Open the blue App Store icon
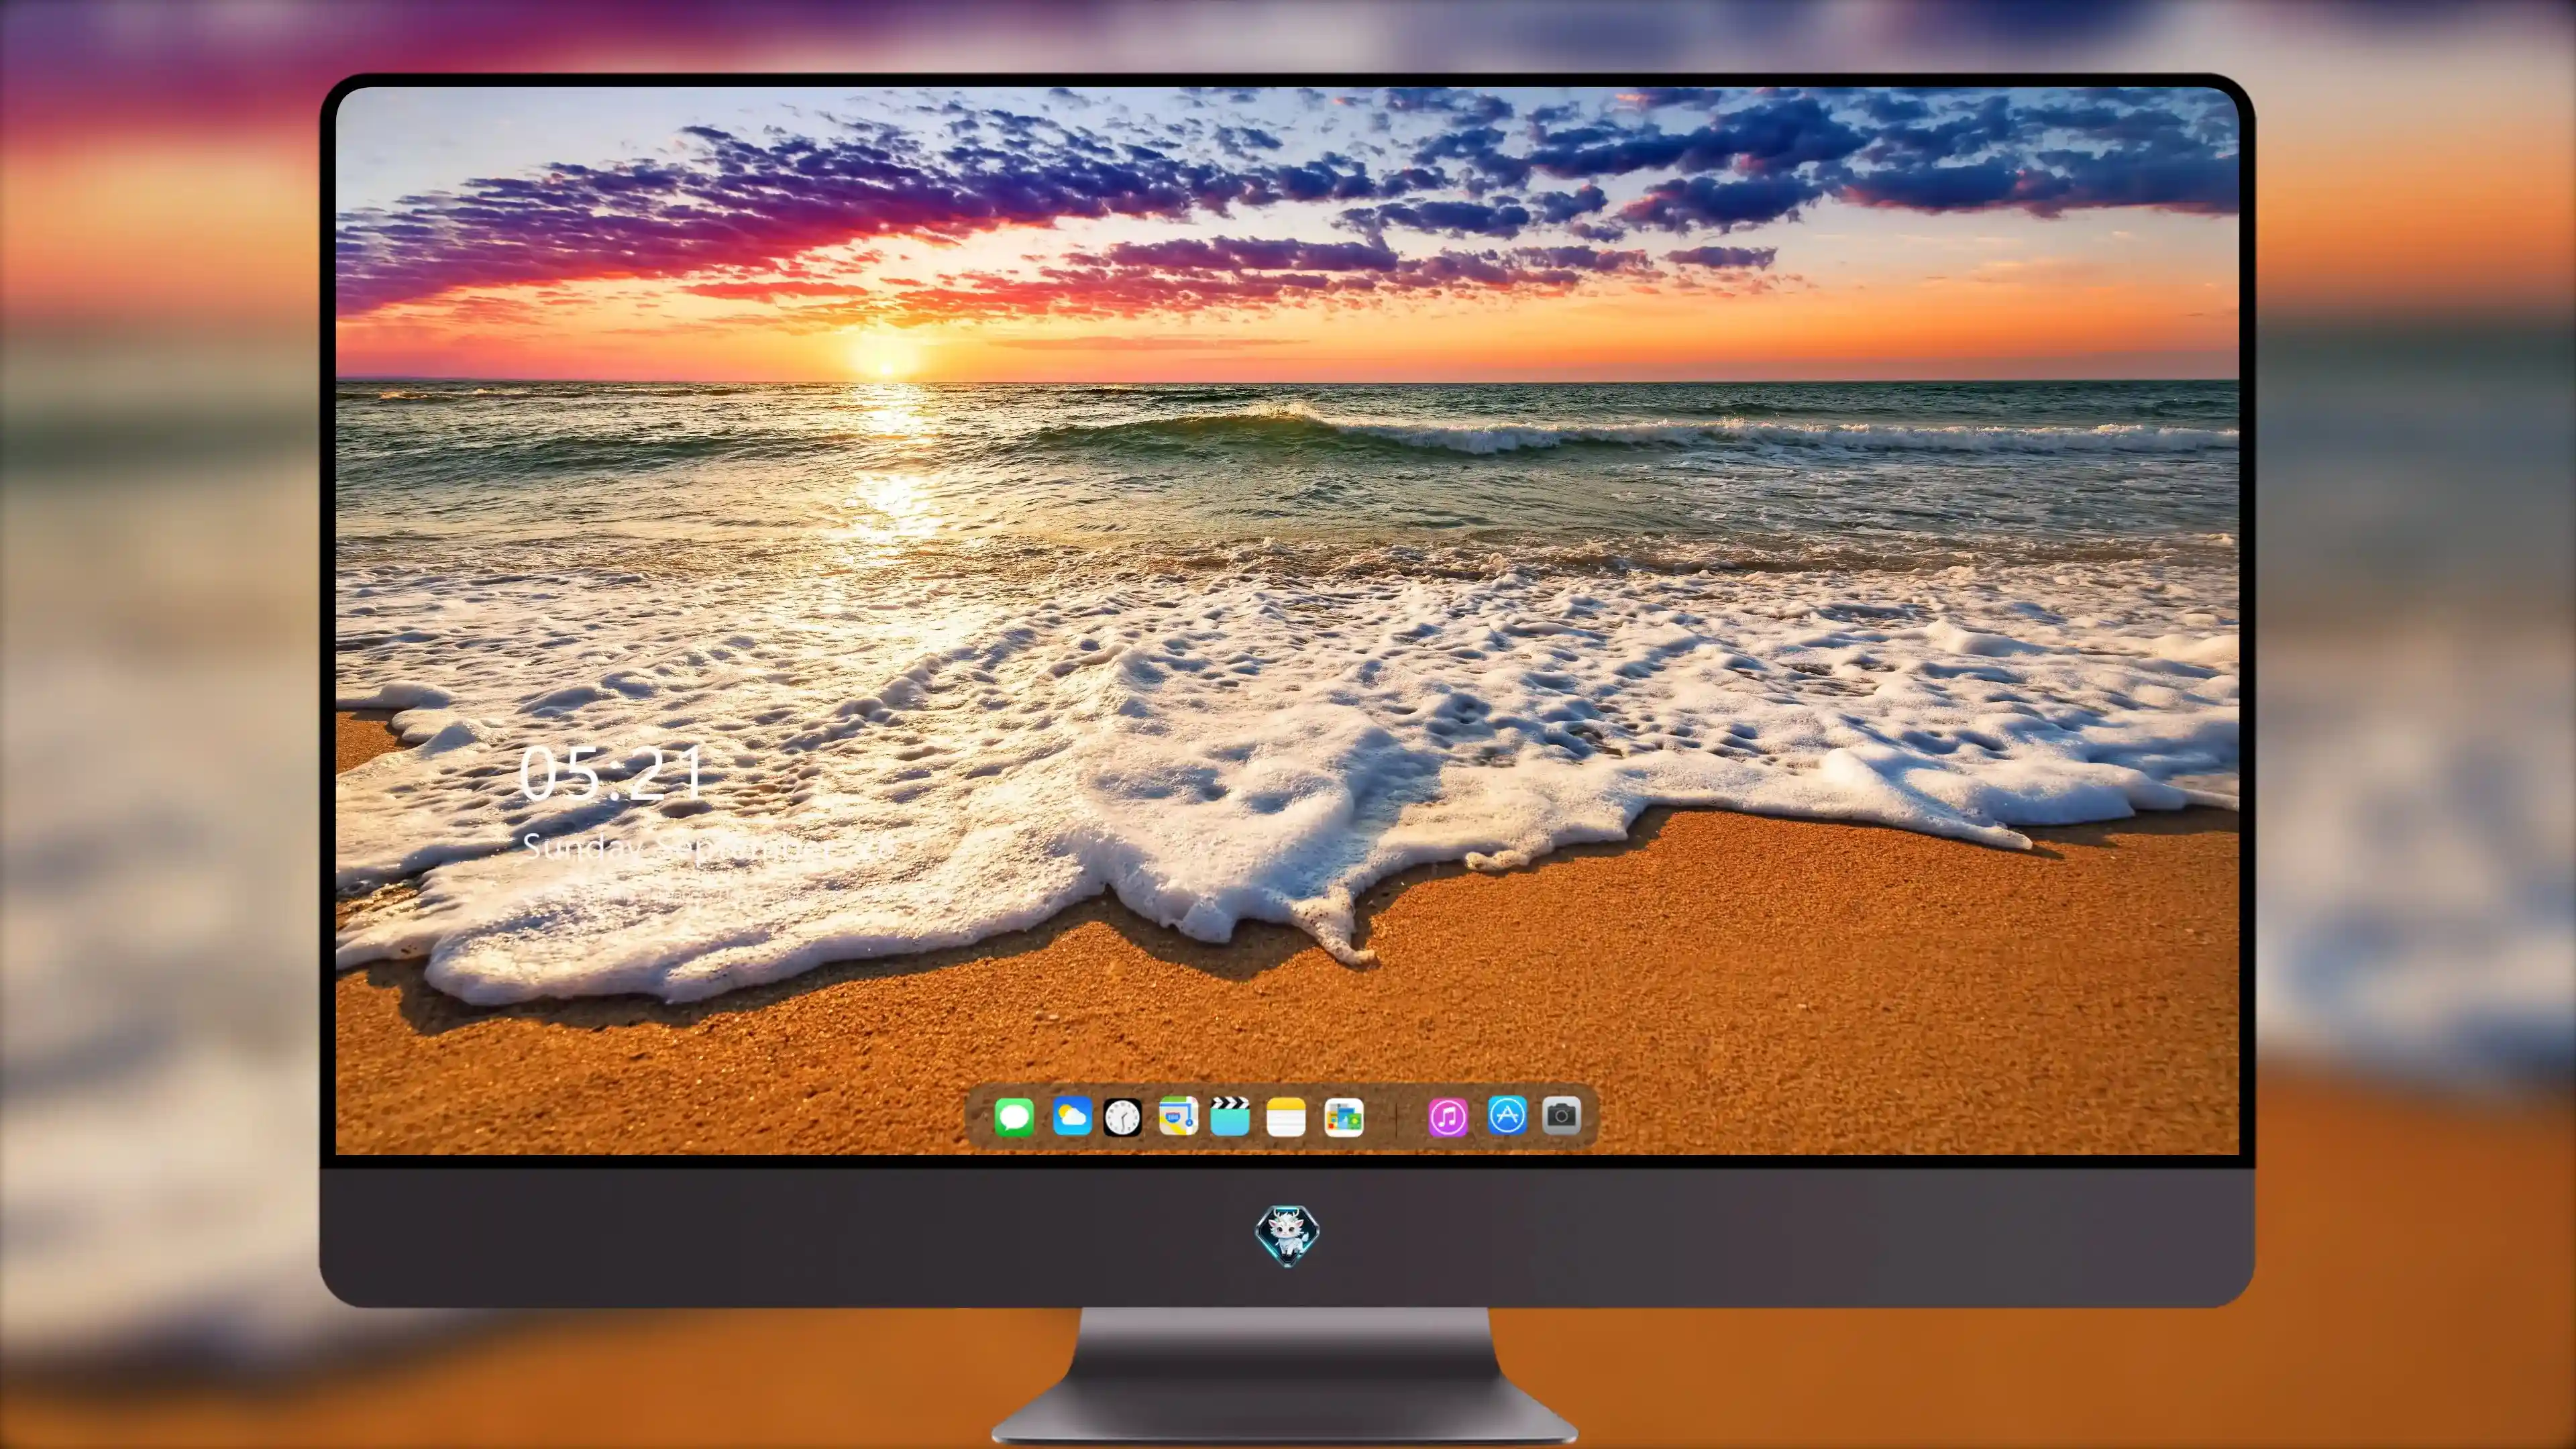 1507,1115
